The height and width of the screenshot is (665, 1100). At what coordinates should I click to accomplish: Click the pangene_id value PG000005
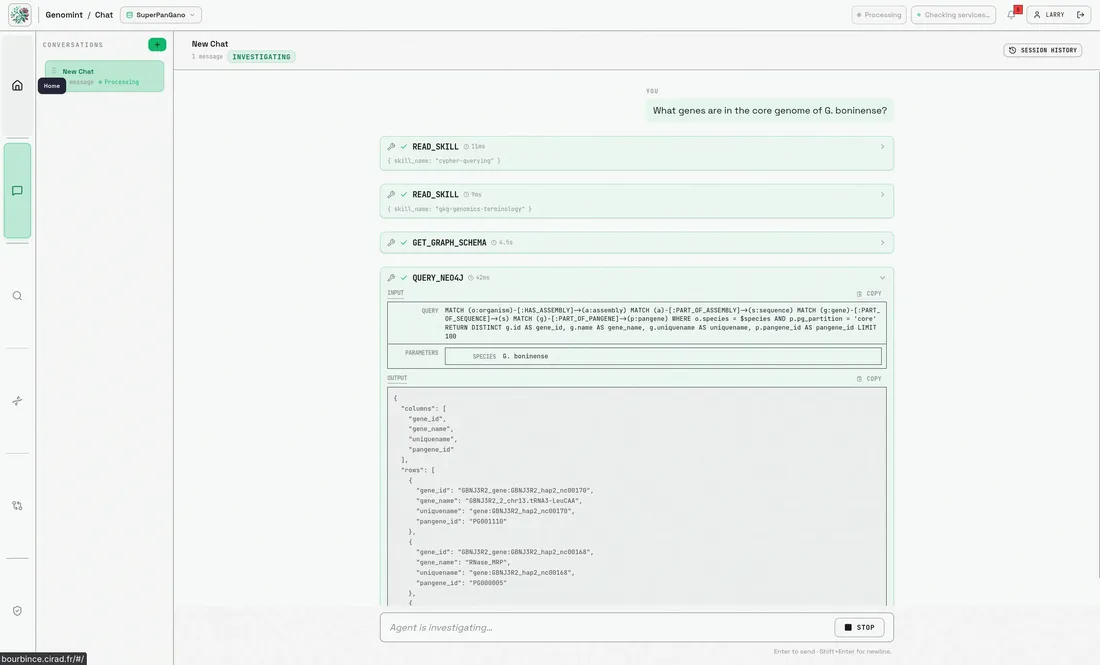coord(488,583)
